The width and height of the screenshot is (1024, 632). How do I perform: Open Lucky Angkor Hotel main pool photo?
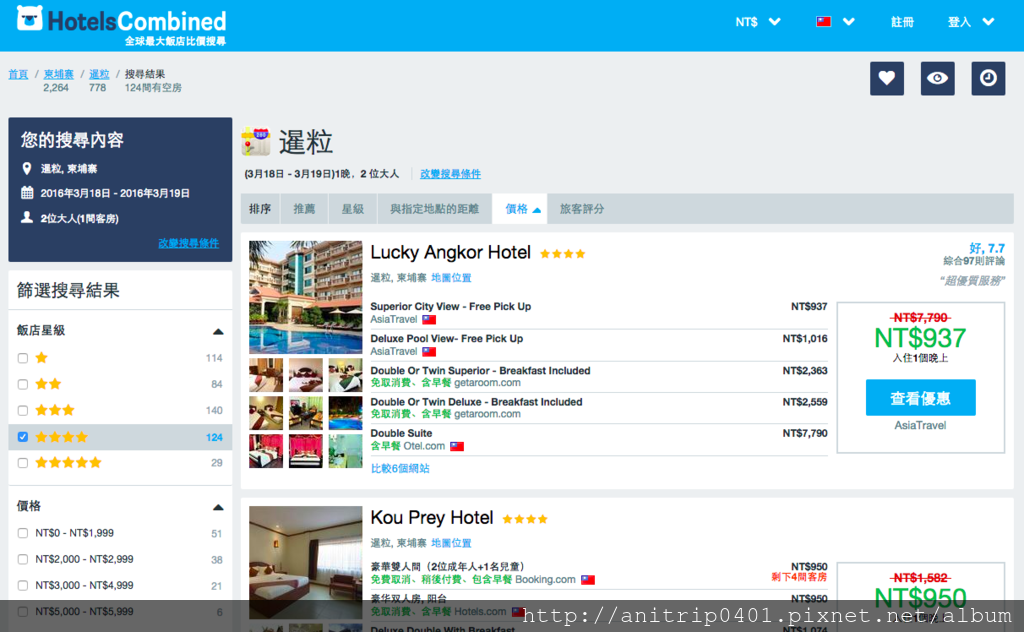pos(306,297)
